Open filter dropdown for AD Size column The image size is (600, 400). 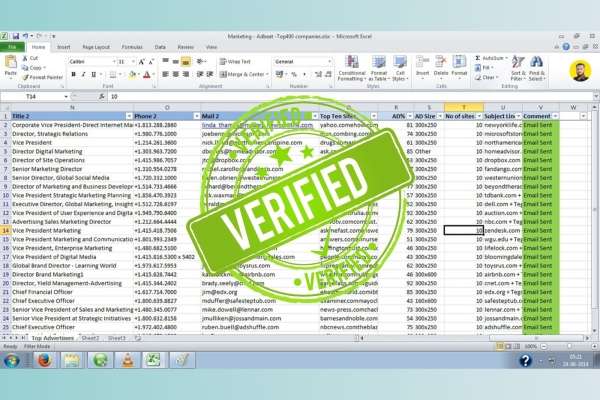click(x=440, y=116)
